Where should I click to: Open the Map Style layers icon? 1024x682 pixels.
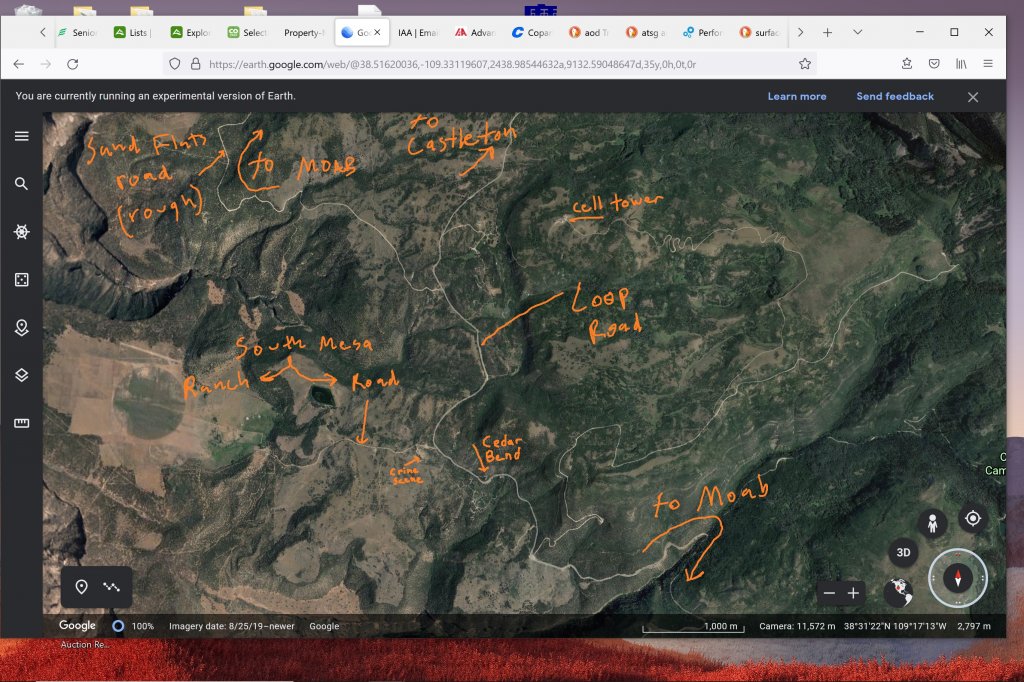point(21,375)
